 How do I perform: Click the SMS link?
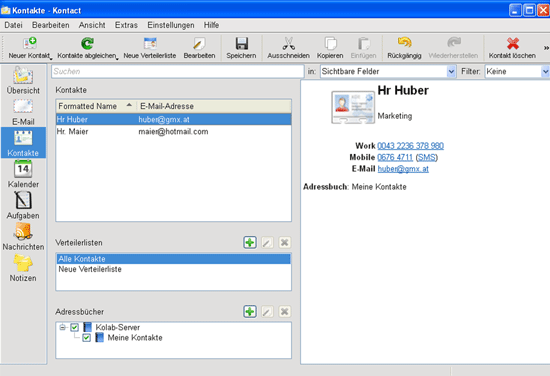pos(427,157)
